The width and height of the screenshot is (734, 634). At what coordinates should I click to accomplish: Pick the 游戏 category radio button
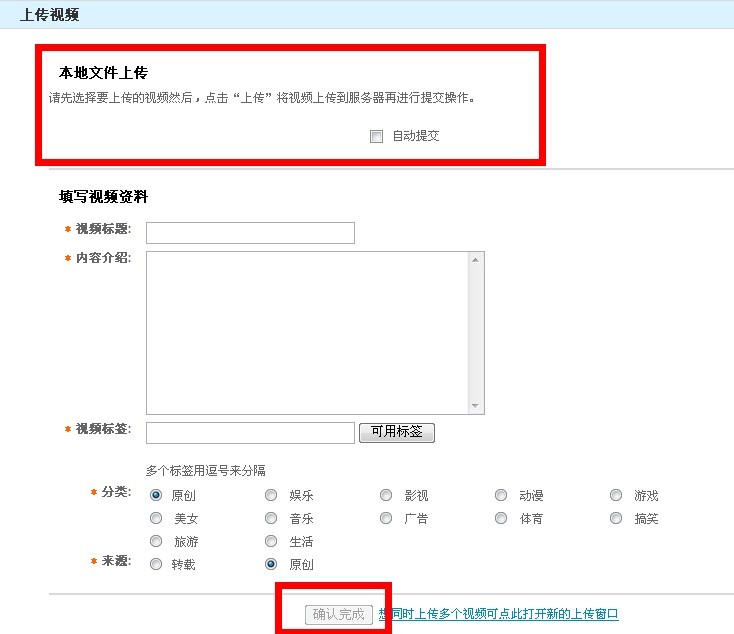tap(616, 495)
